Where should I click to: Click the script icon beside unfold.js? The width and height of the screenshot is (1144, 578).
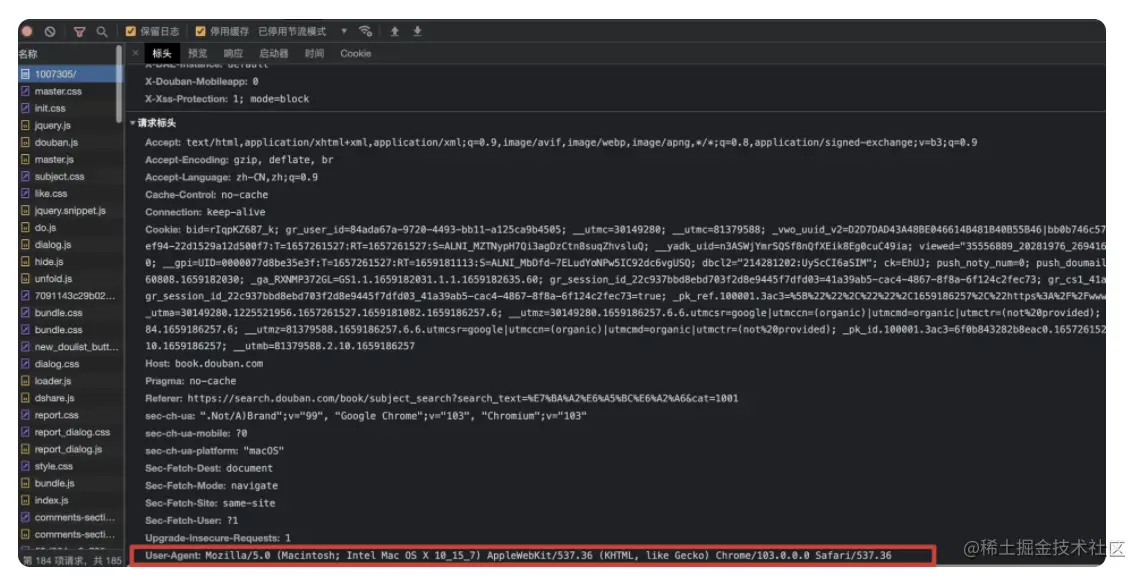[26, 279]
